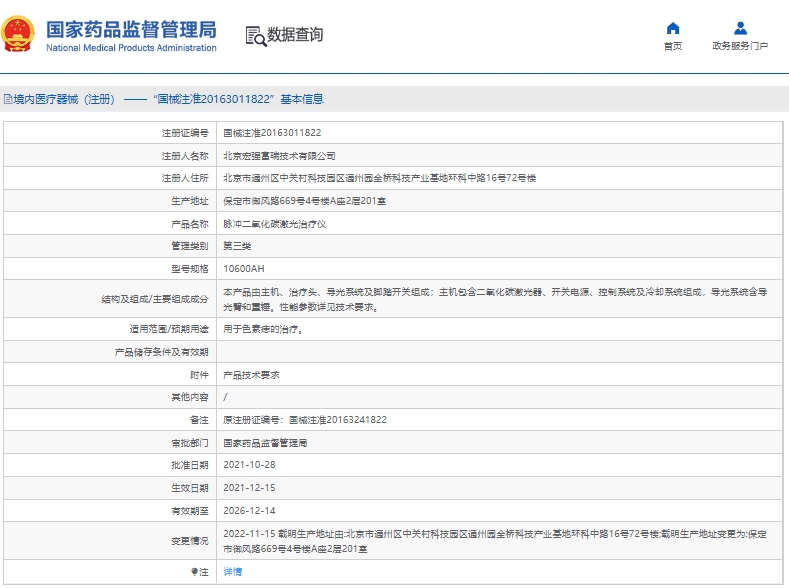Open the 政务服务门户 text label
Image resolution: width=789 pixels, height=588 pixels.
tap(740, 46)
